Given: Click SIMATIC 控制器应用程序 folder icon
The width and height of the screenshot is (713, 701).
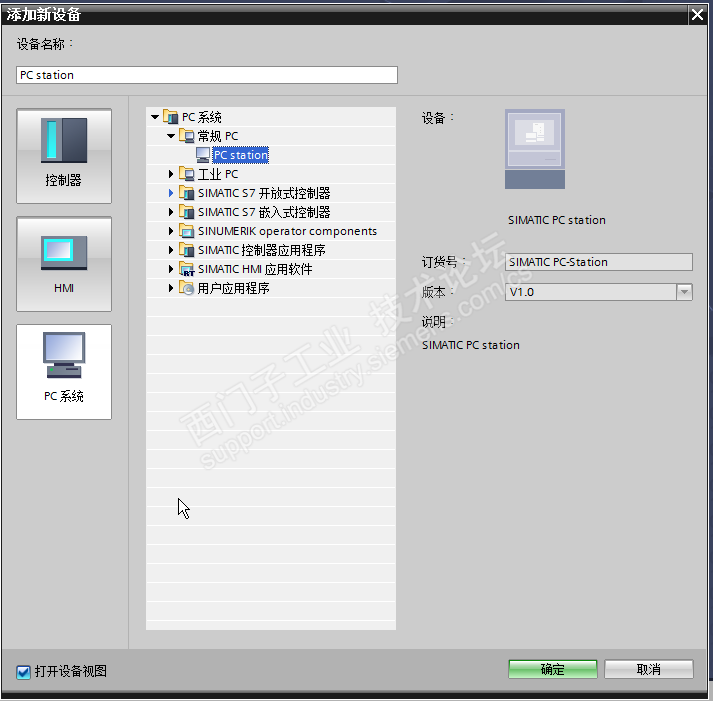Looking at the screenshot, I should [186, 250].
